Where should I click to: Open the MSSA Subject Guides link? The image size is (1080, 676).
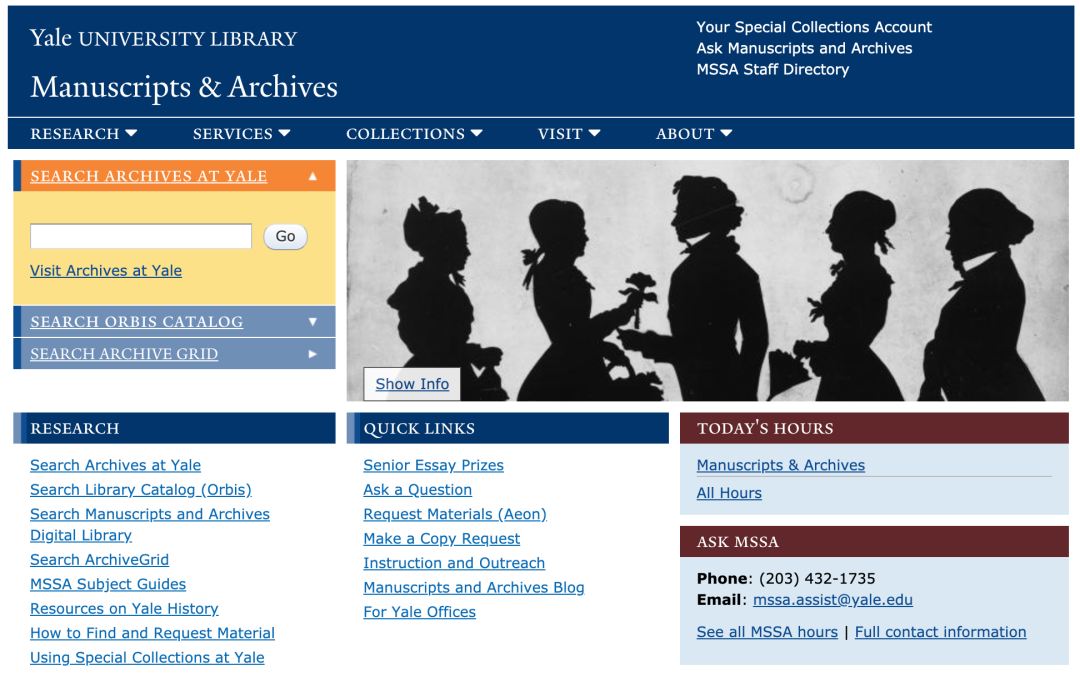(108, 584)
